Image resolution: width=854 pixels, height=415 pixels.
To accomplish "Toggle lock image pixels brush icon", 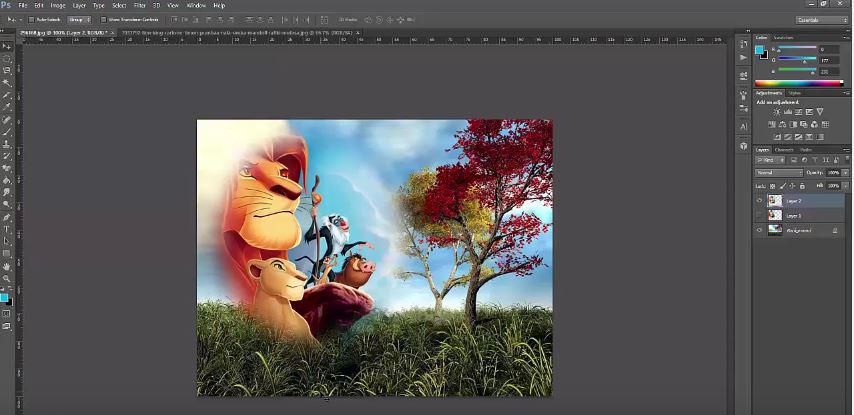I will pyautogui.click(x=783, y=186).
